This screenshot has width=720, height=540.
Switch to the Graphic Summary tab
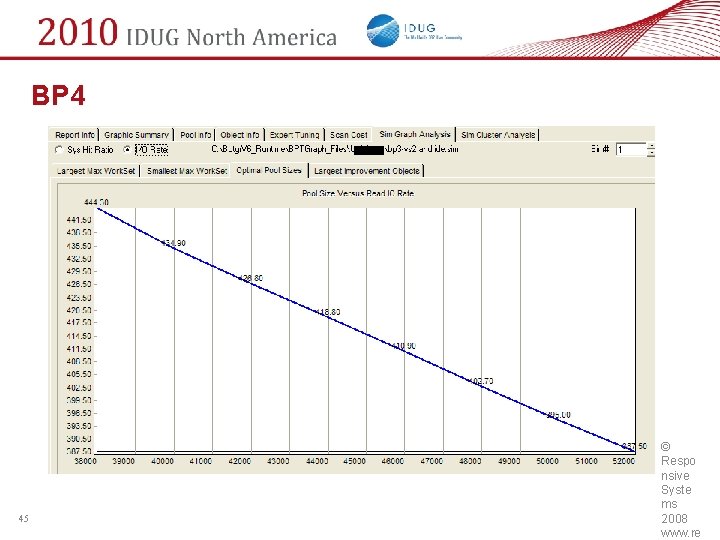[136, 135]
